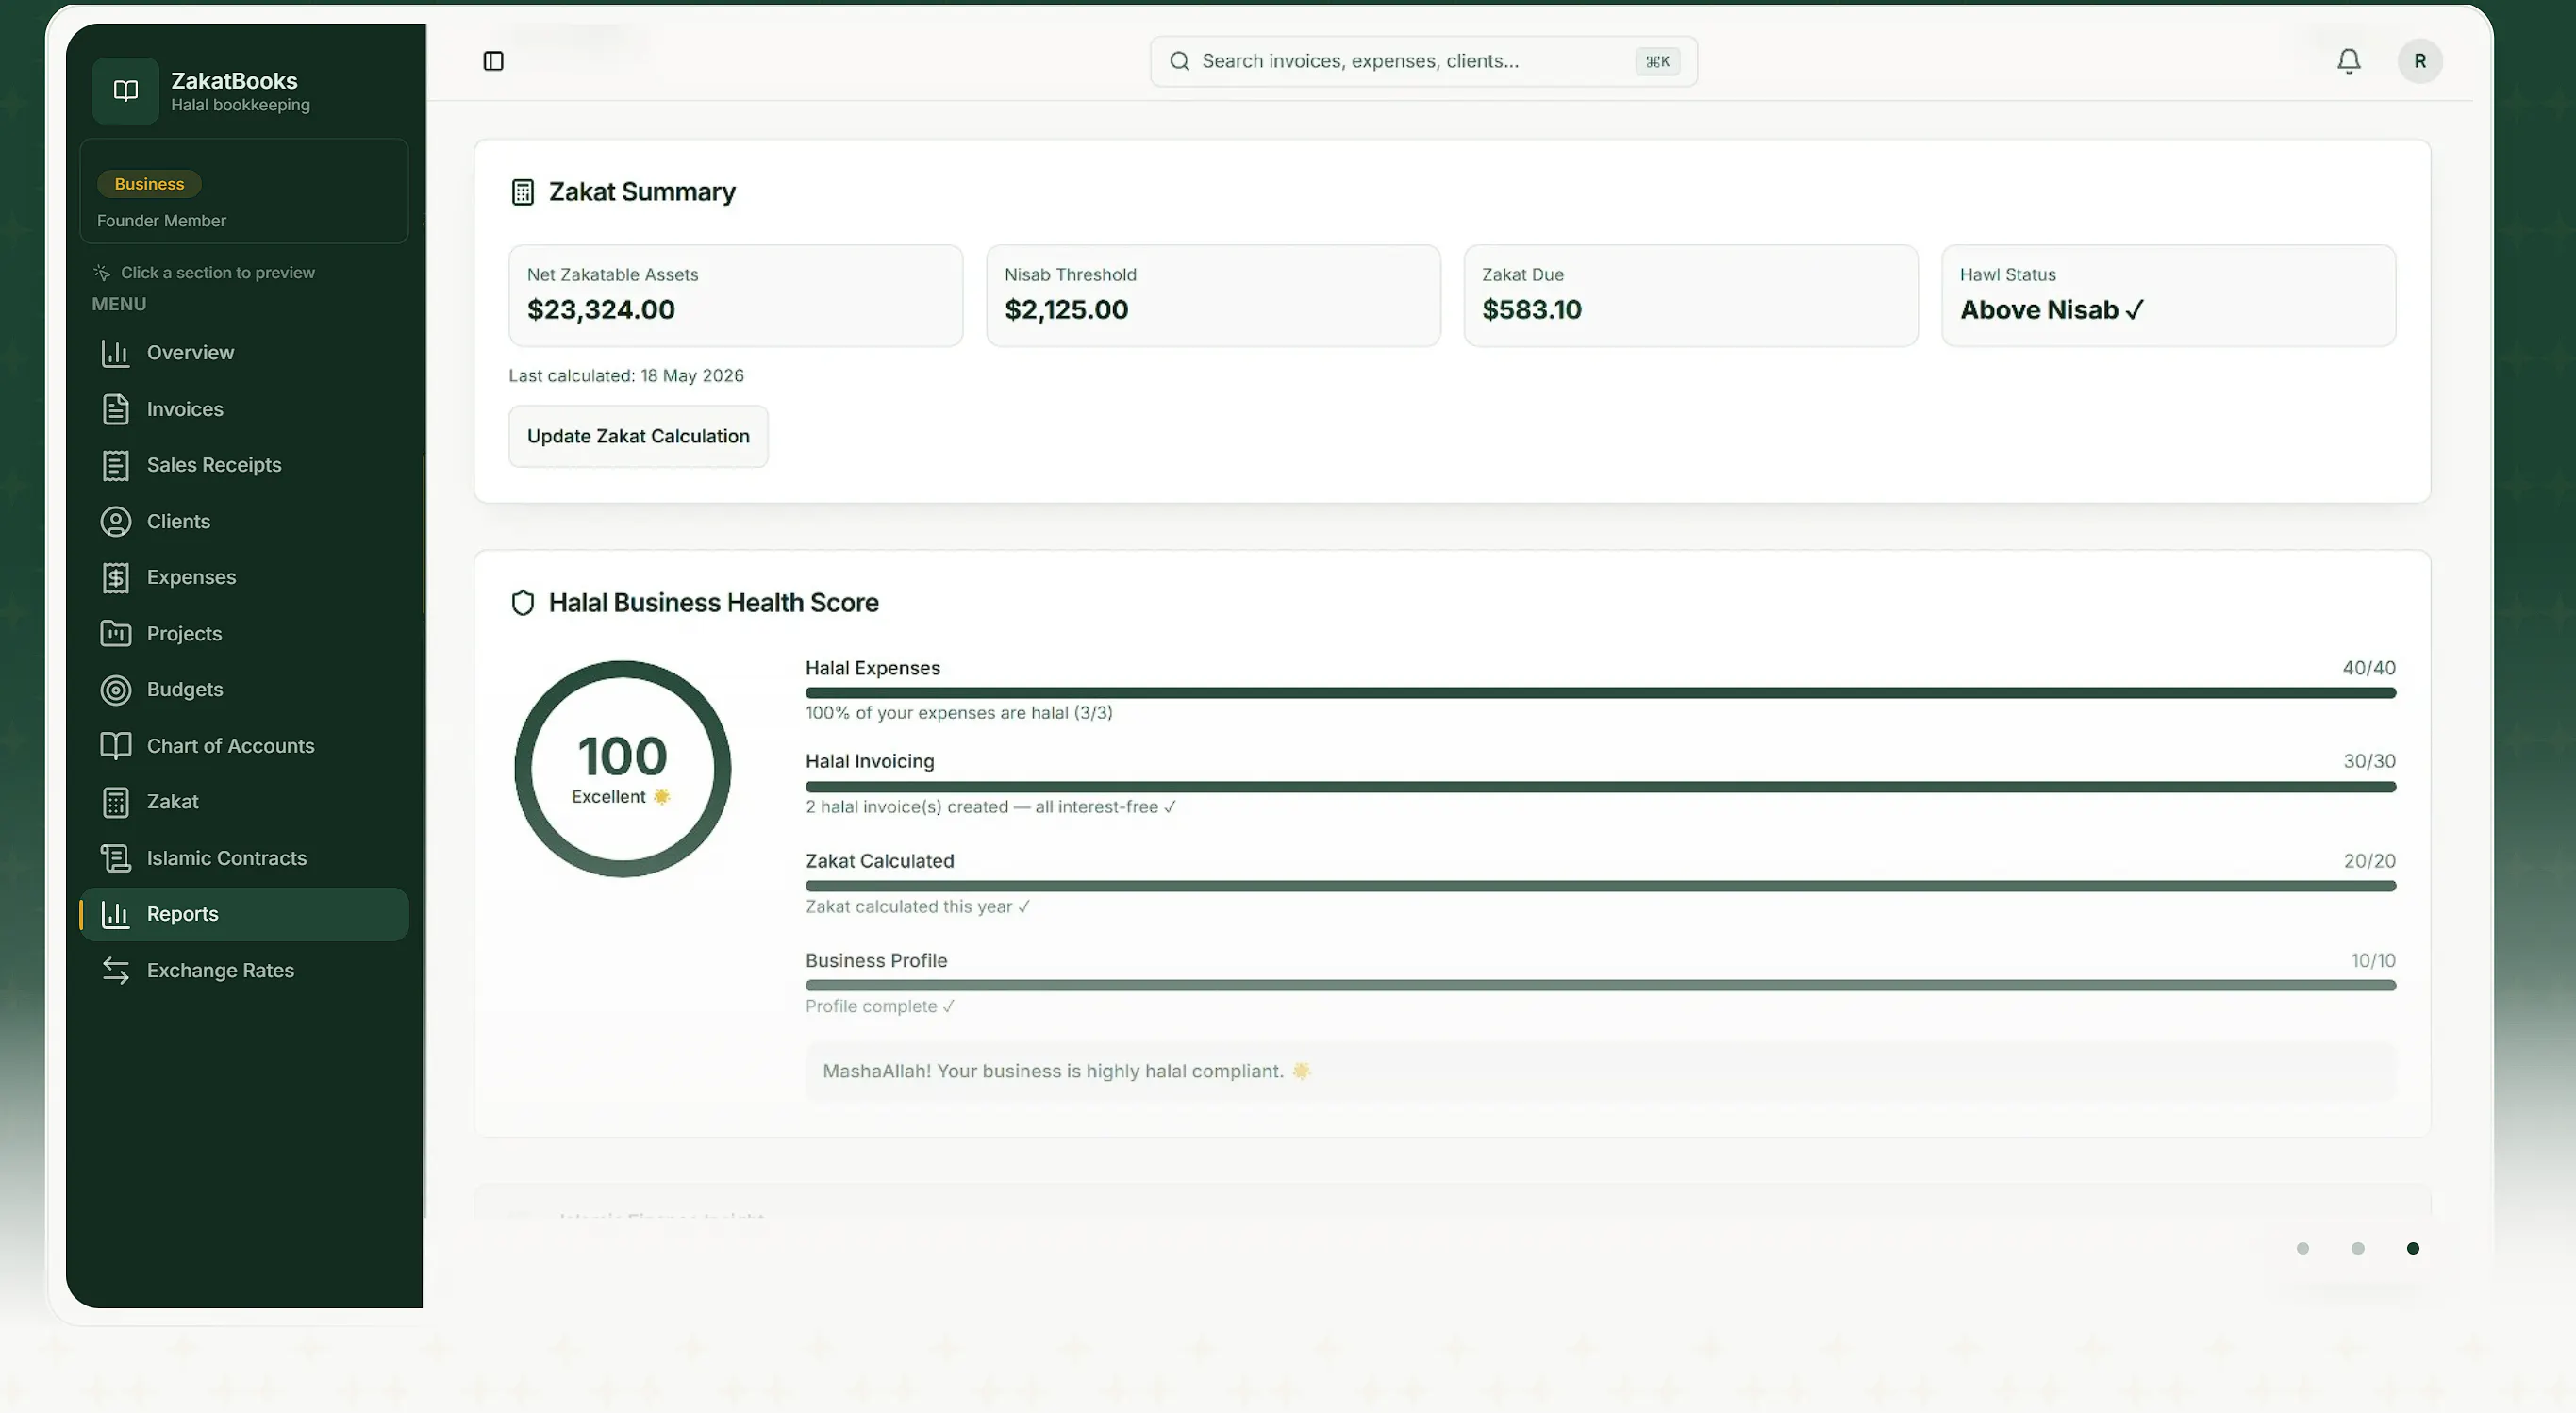The height and width of the screenshot is (1413, 2576).
Task: Select the Reports menu item
Action: 244,914
